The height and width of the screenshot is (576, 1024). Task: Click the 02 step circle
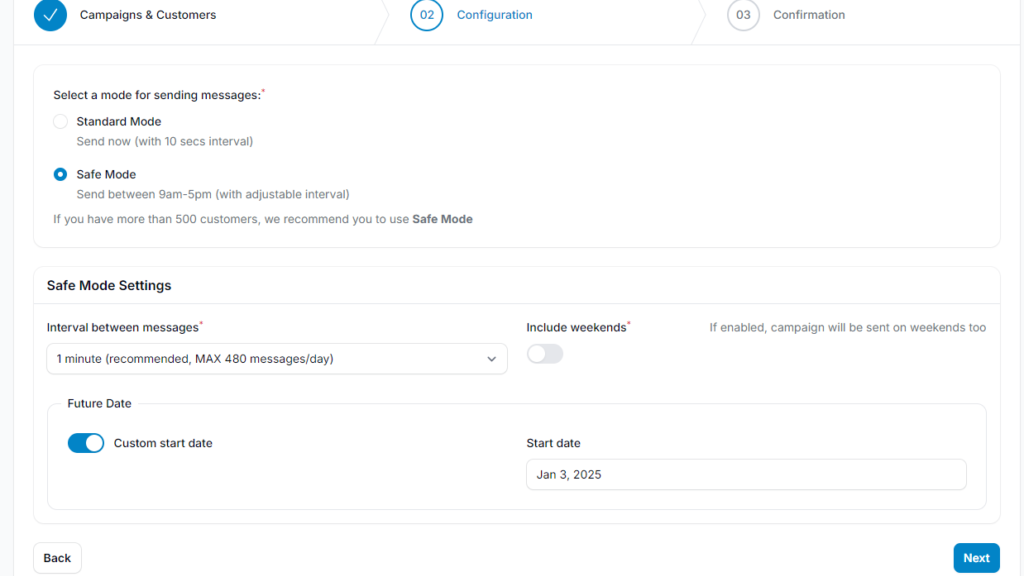tap(426, 14)
